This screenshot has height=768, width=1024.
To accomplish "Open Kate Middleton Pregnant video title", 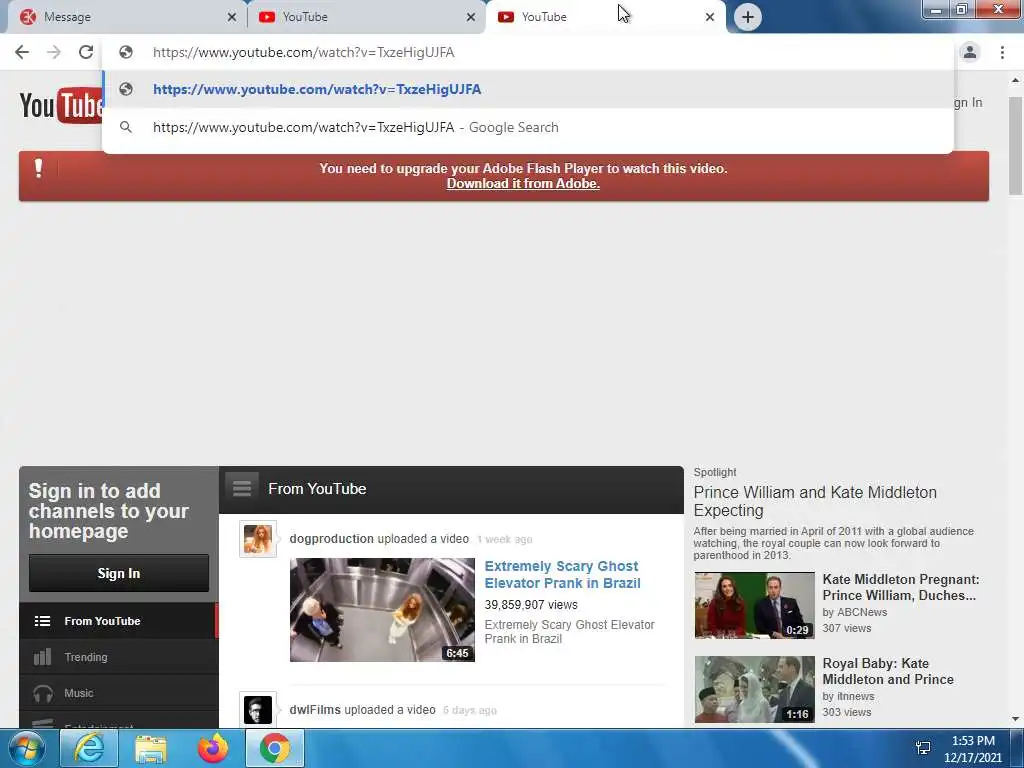I will coord(901,587).
